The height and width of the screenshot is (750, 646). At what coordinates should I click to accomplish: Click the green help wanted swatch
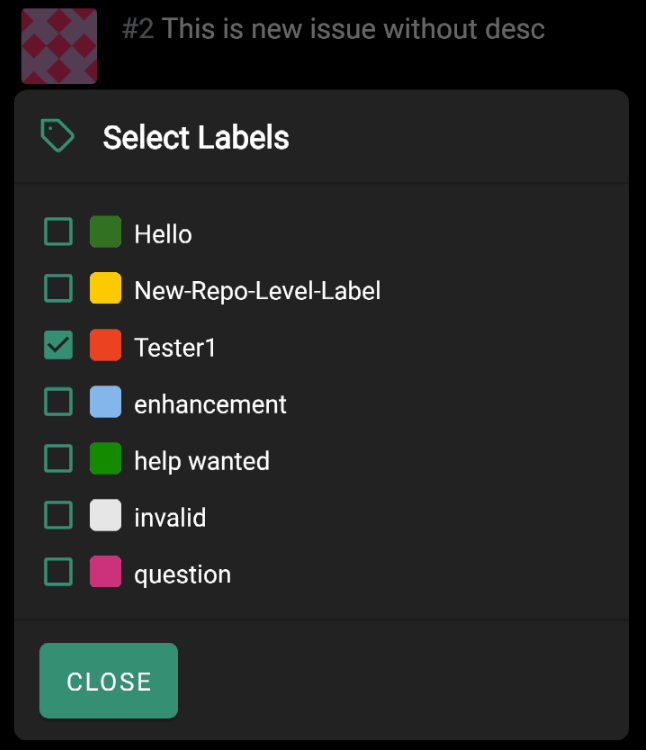(106, 458)
